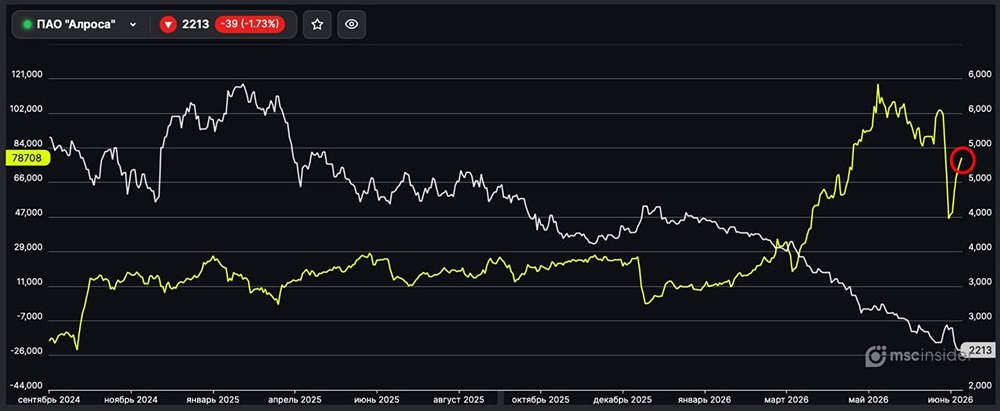Add ticker to favorites with star icon
The height and width of the screenshot is (411, 1000).
click(x=317, y=24)
